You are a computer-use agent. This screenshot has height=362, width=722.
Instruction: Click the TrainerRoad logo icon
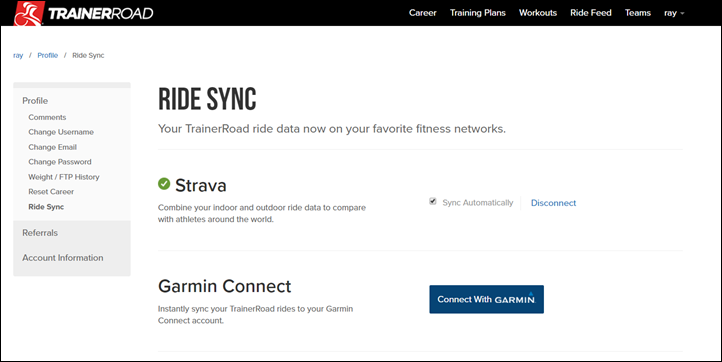coord(29,13)
